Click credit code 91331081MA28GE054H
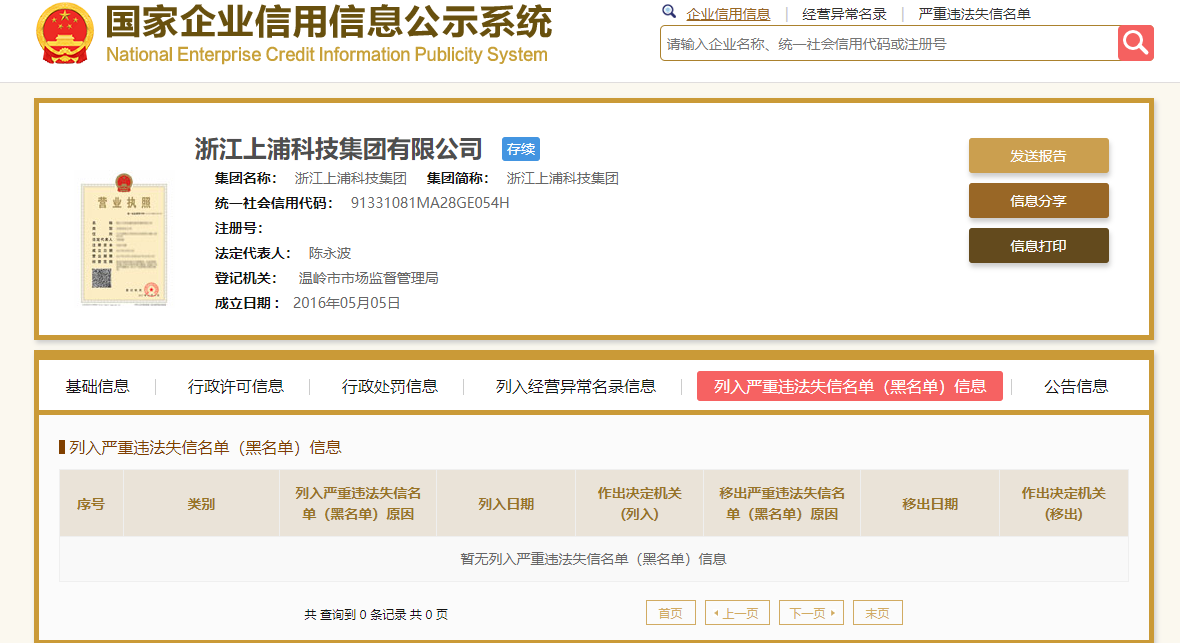1180x643 pixels. pos(430,203)
